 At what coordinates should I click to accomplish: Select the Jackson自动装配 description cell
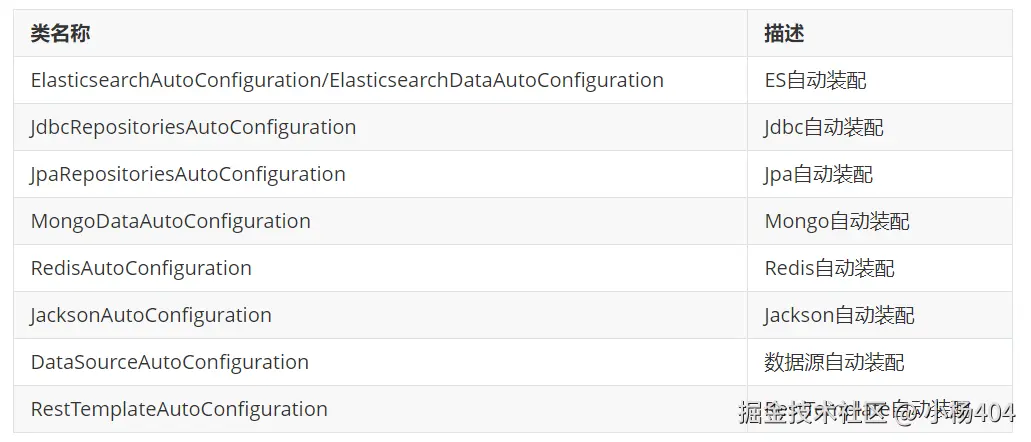[840, 315]
